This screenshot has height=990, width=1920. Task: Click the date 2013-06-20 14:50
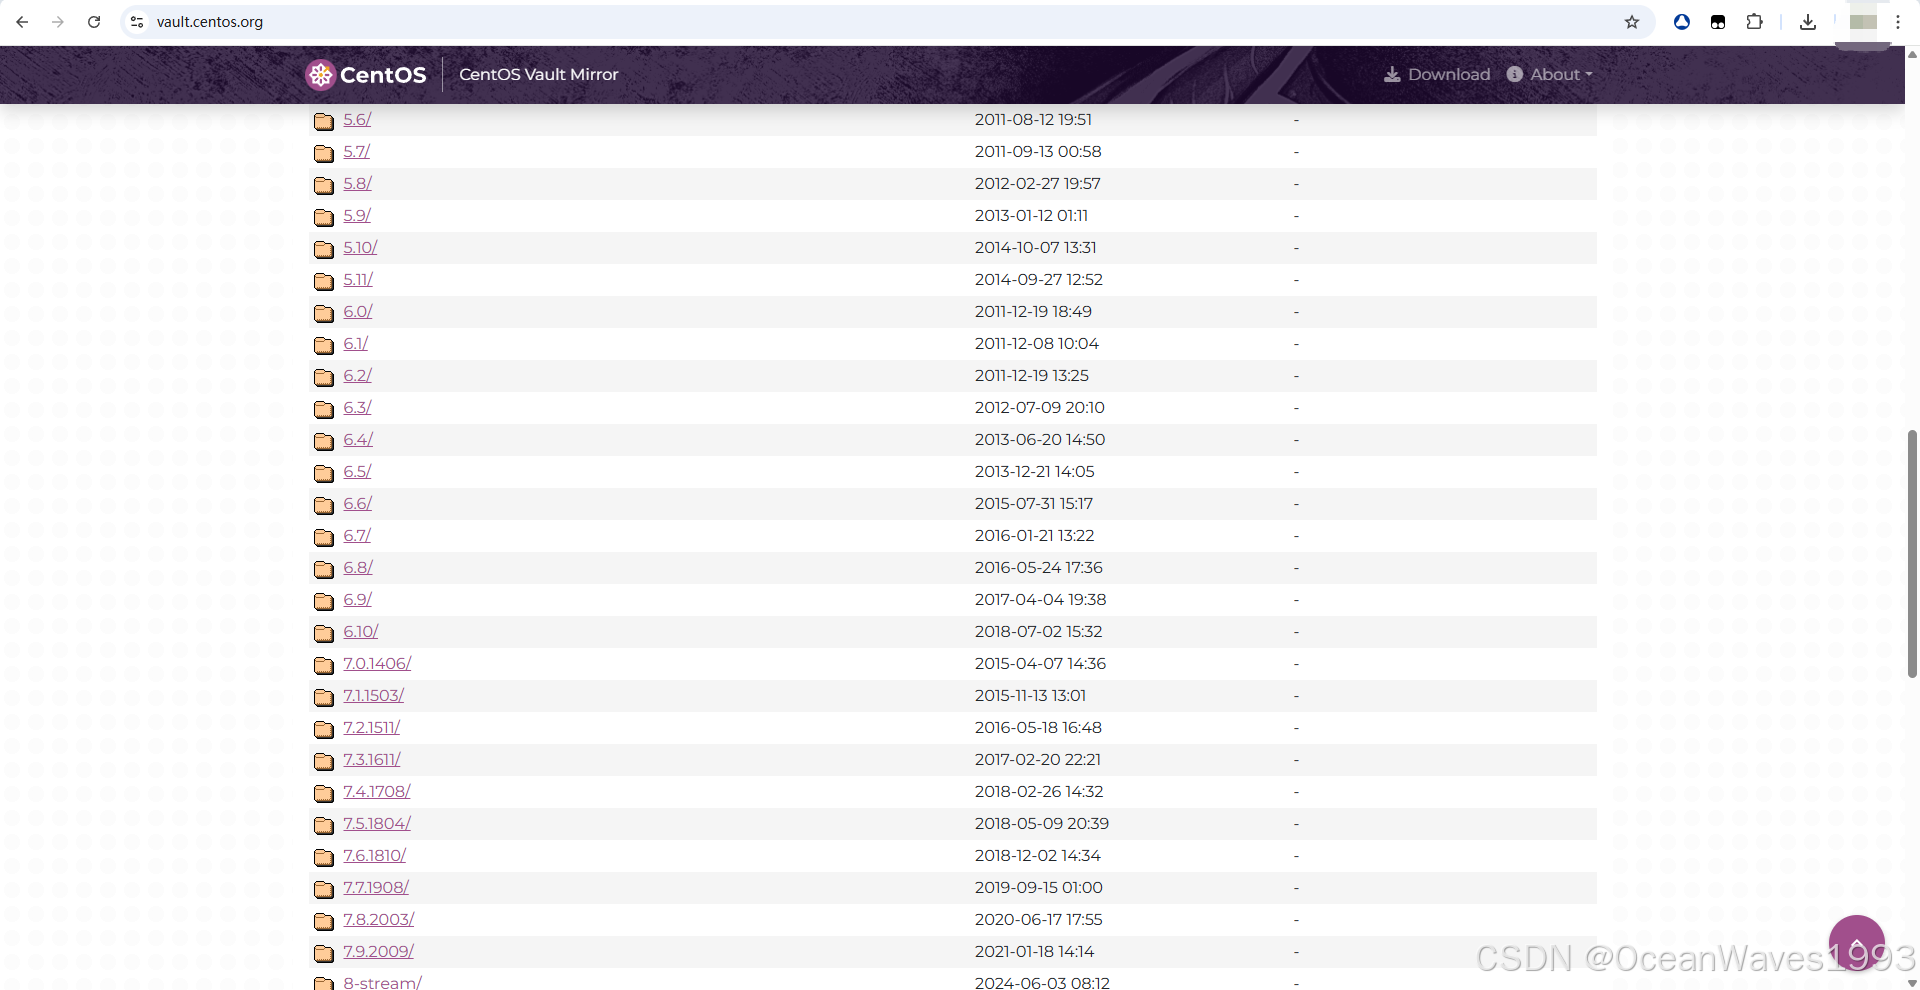tap(1040, 439)
